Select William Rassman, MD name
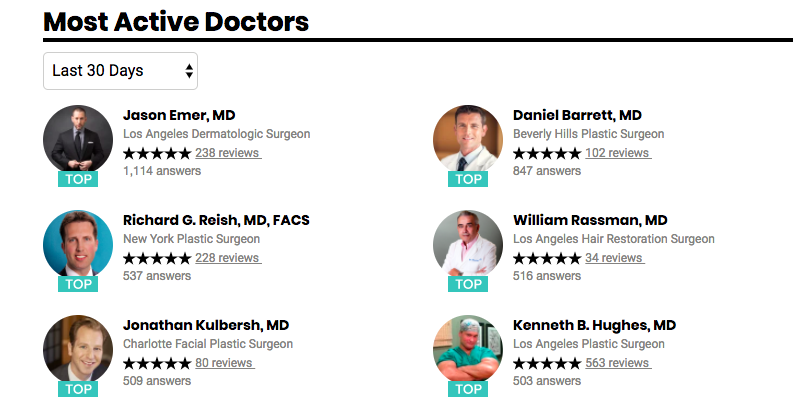Image resolution: width=802 pixels, height=405 pixels. 590,220
